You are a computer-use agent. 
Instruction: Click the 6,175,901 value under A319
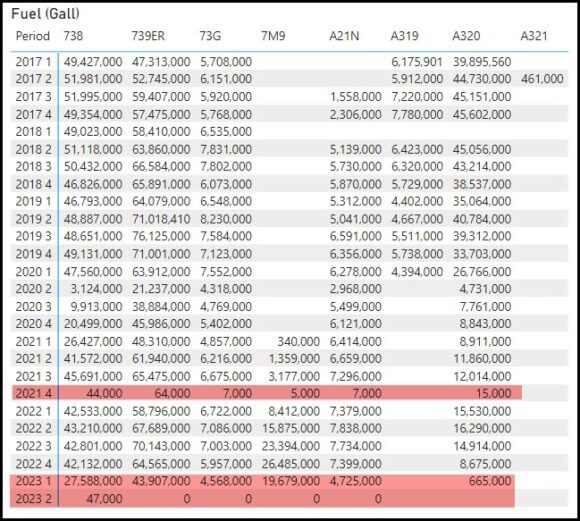[417, 62]
